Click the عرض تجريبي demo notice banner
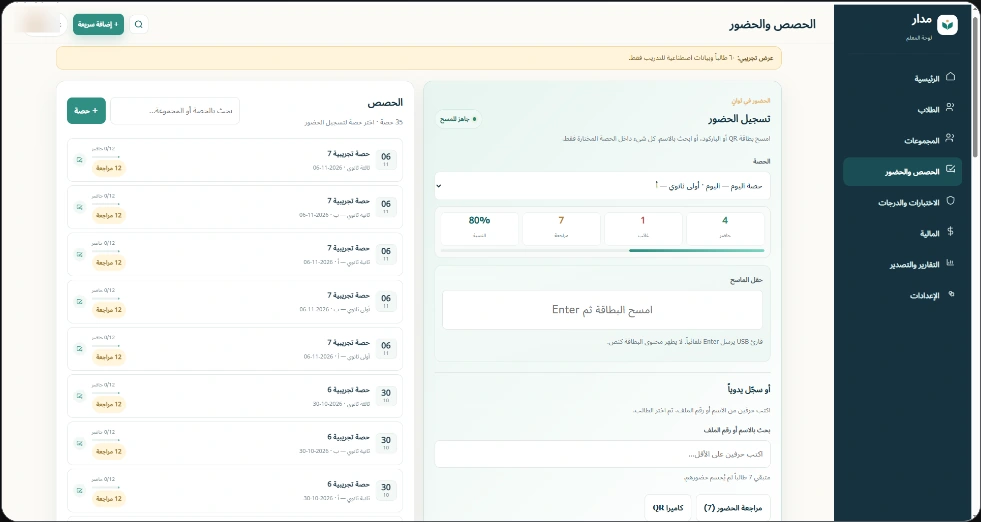 419,58
